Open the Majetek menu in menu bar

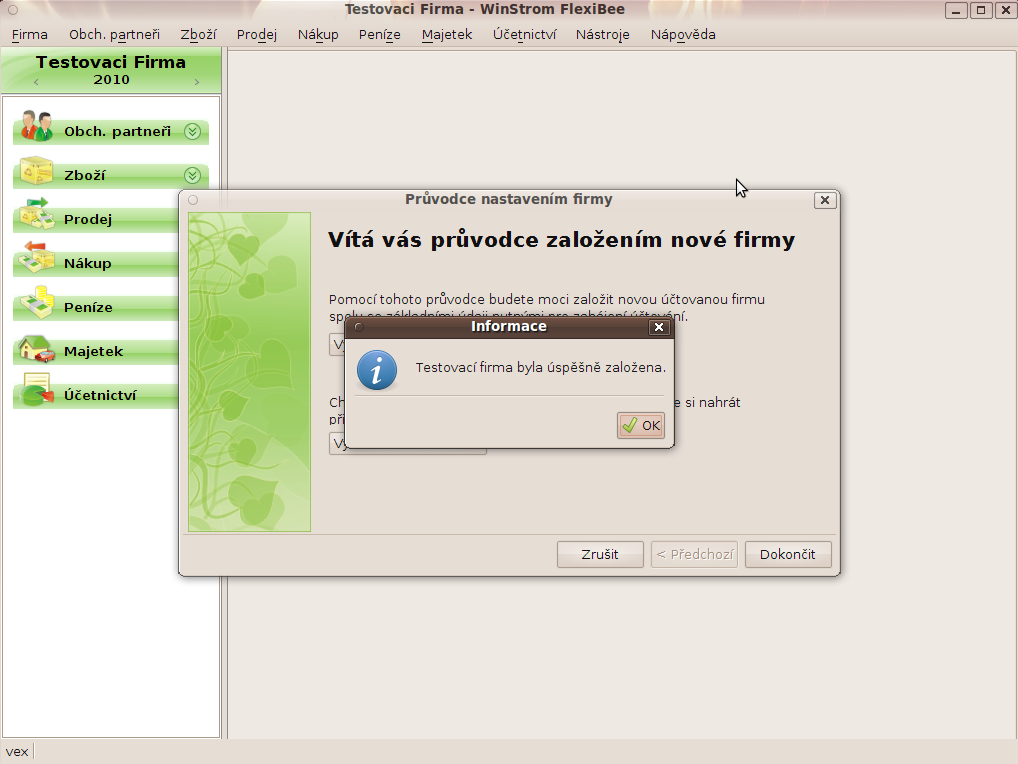(x=447, y=34)
